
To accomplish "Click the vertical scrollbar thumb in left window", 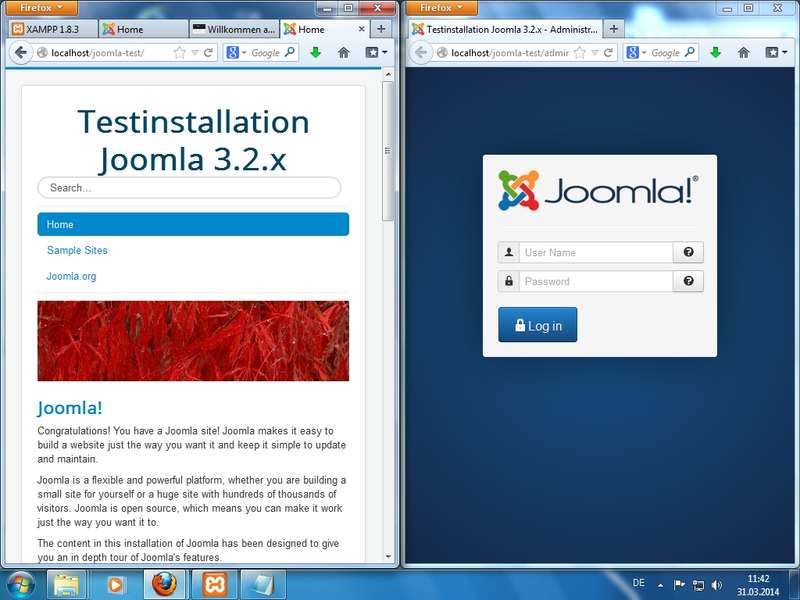I will [388, 151].
